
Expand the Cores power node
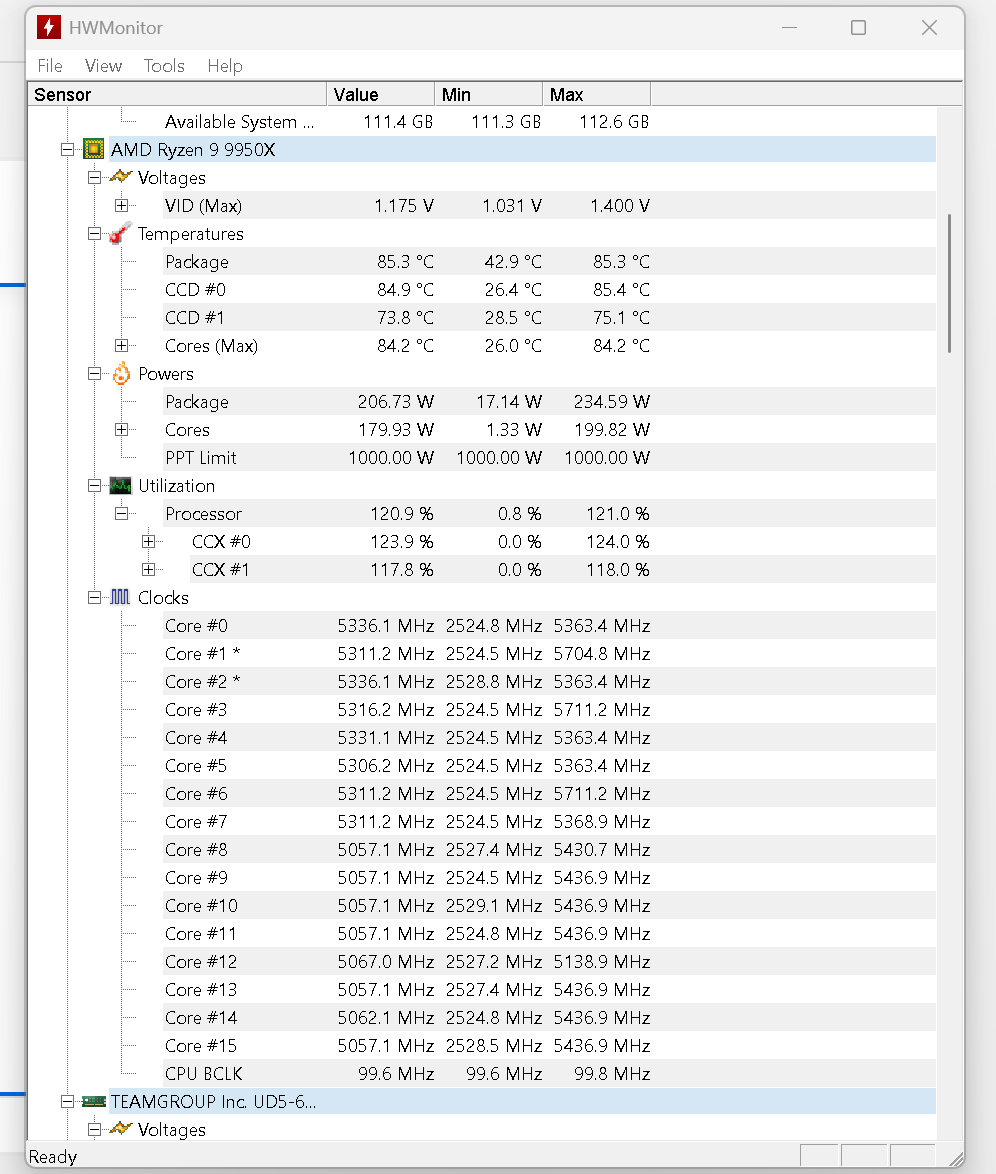[x=121, y=429]
